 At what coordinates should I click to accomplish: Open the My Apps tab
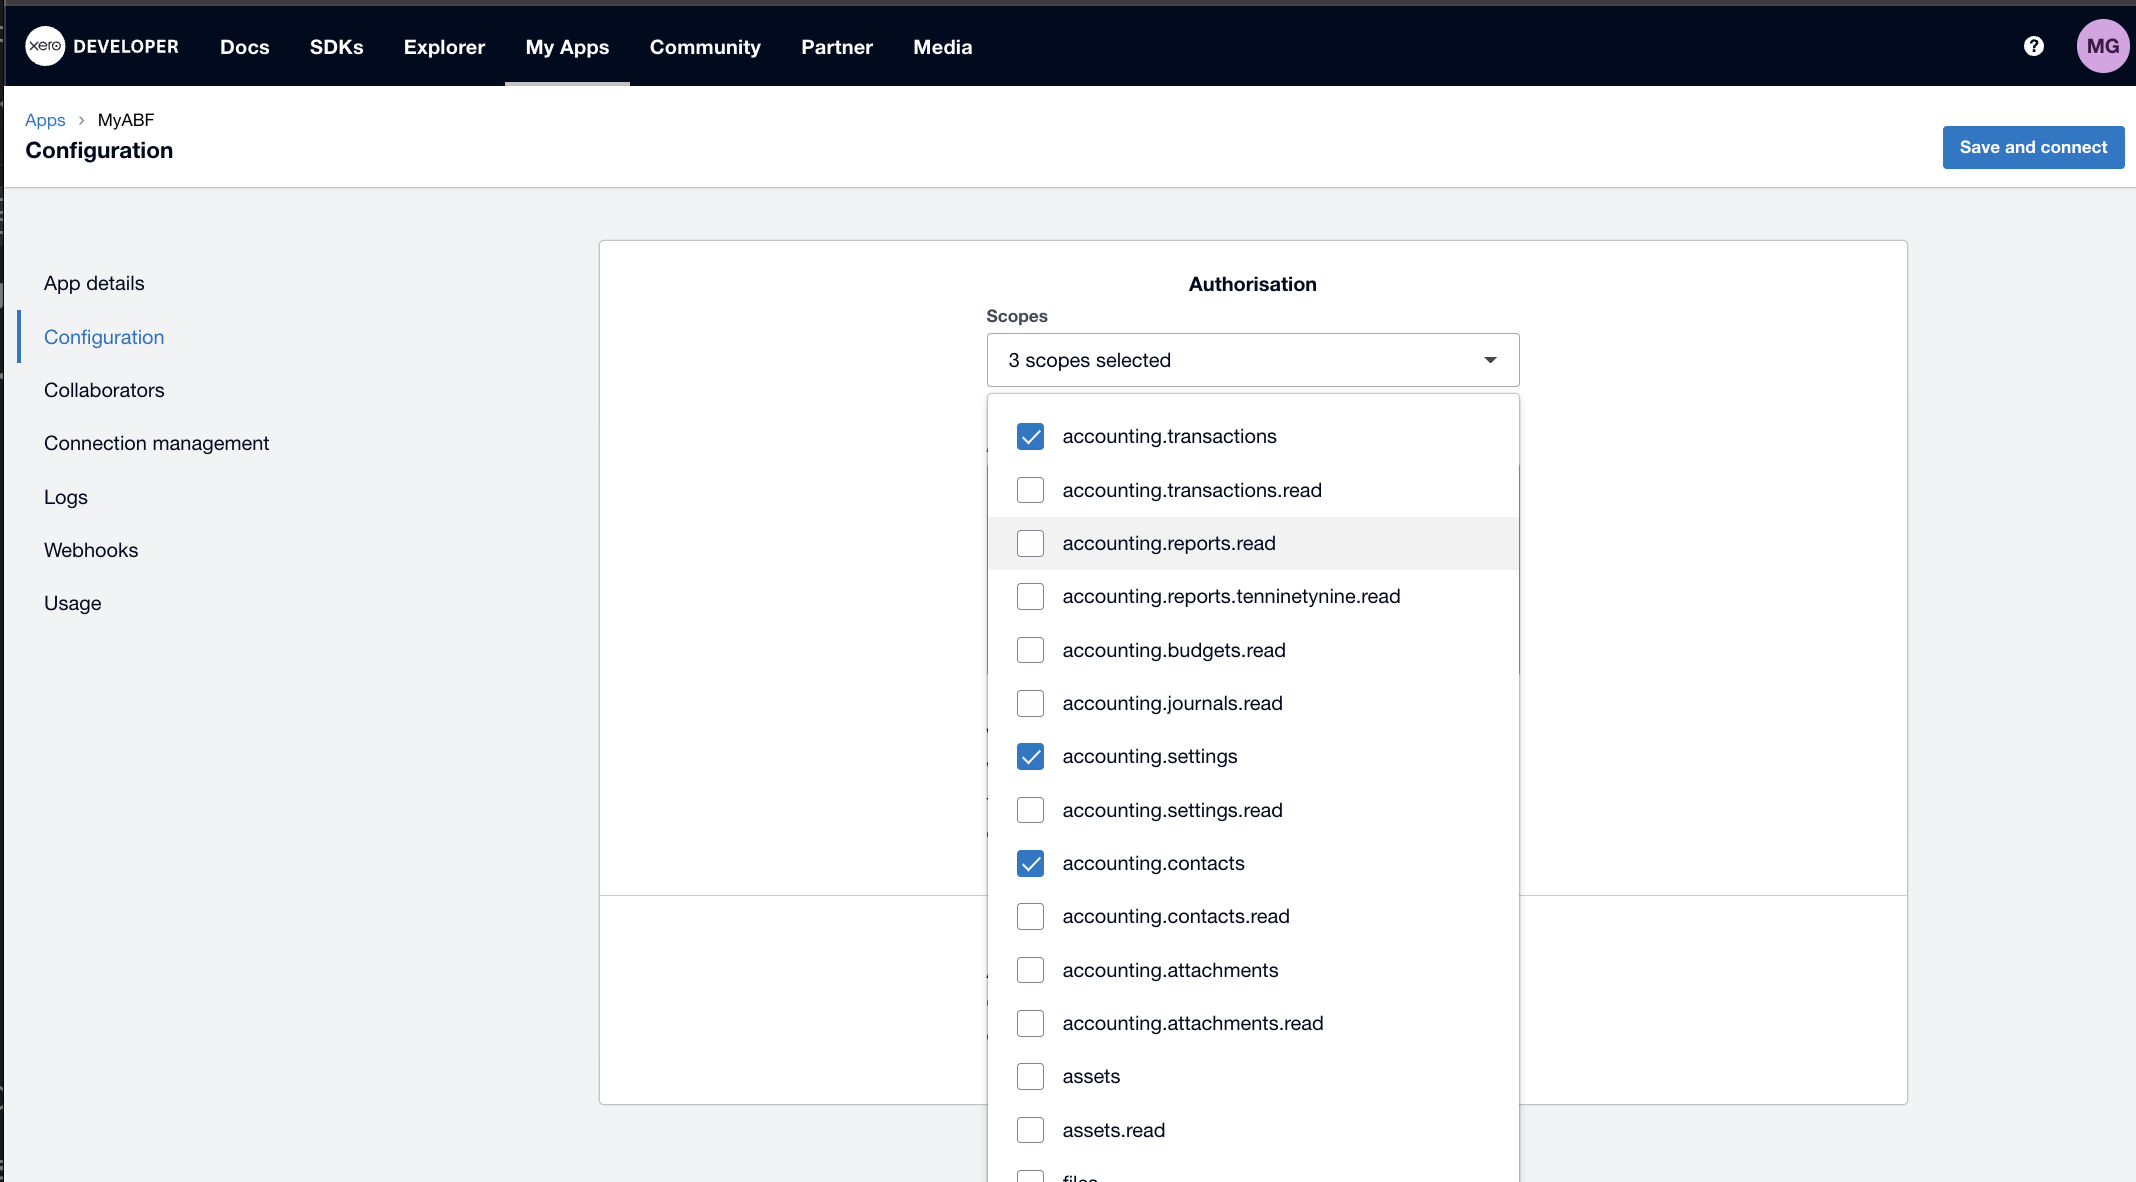pyautogui.click(x=567, y=47)
